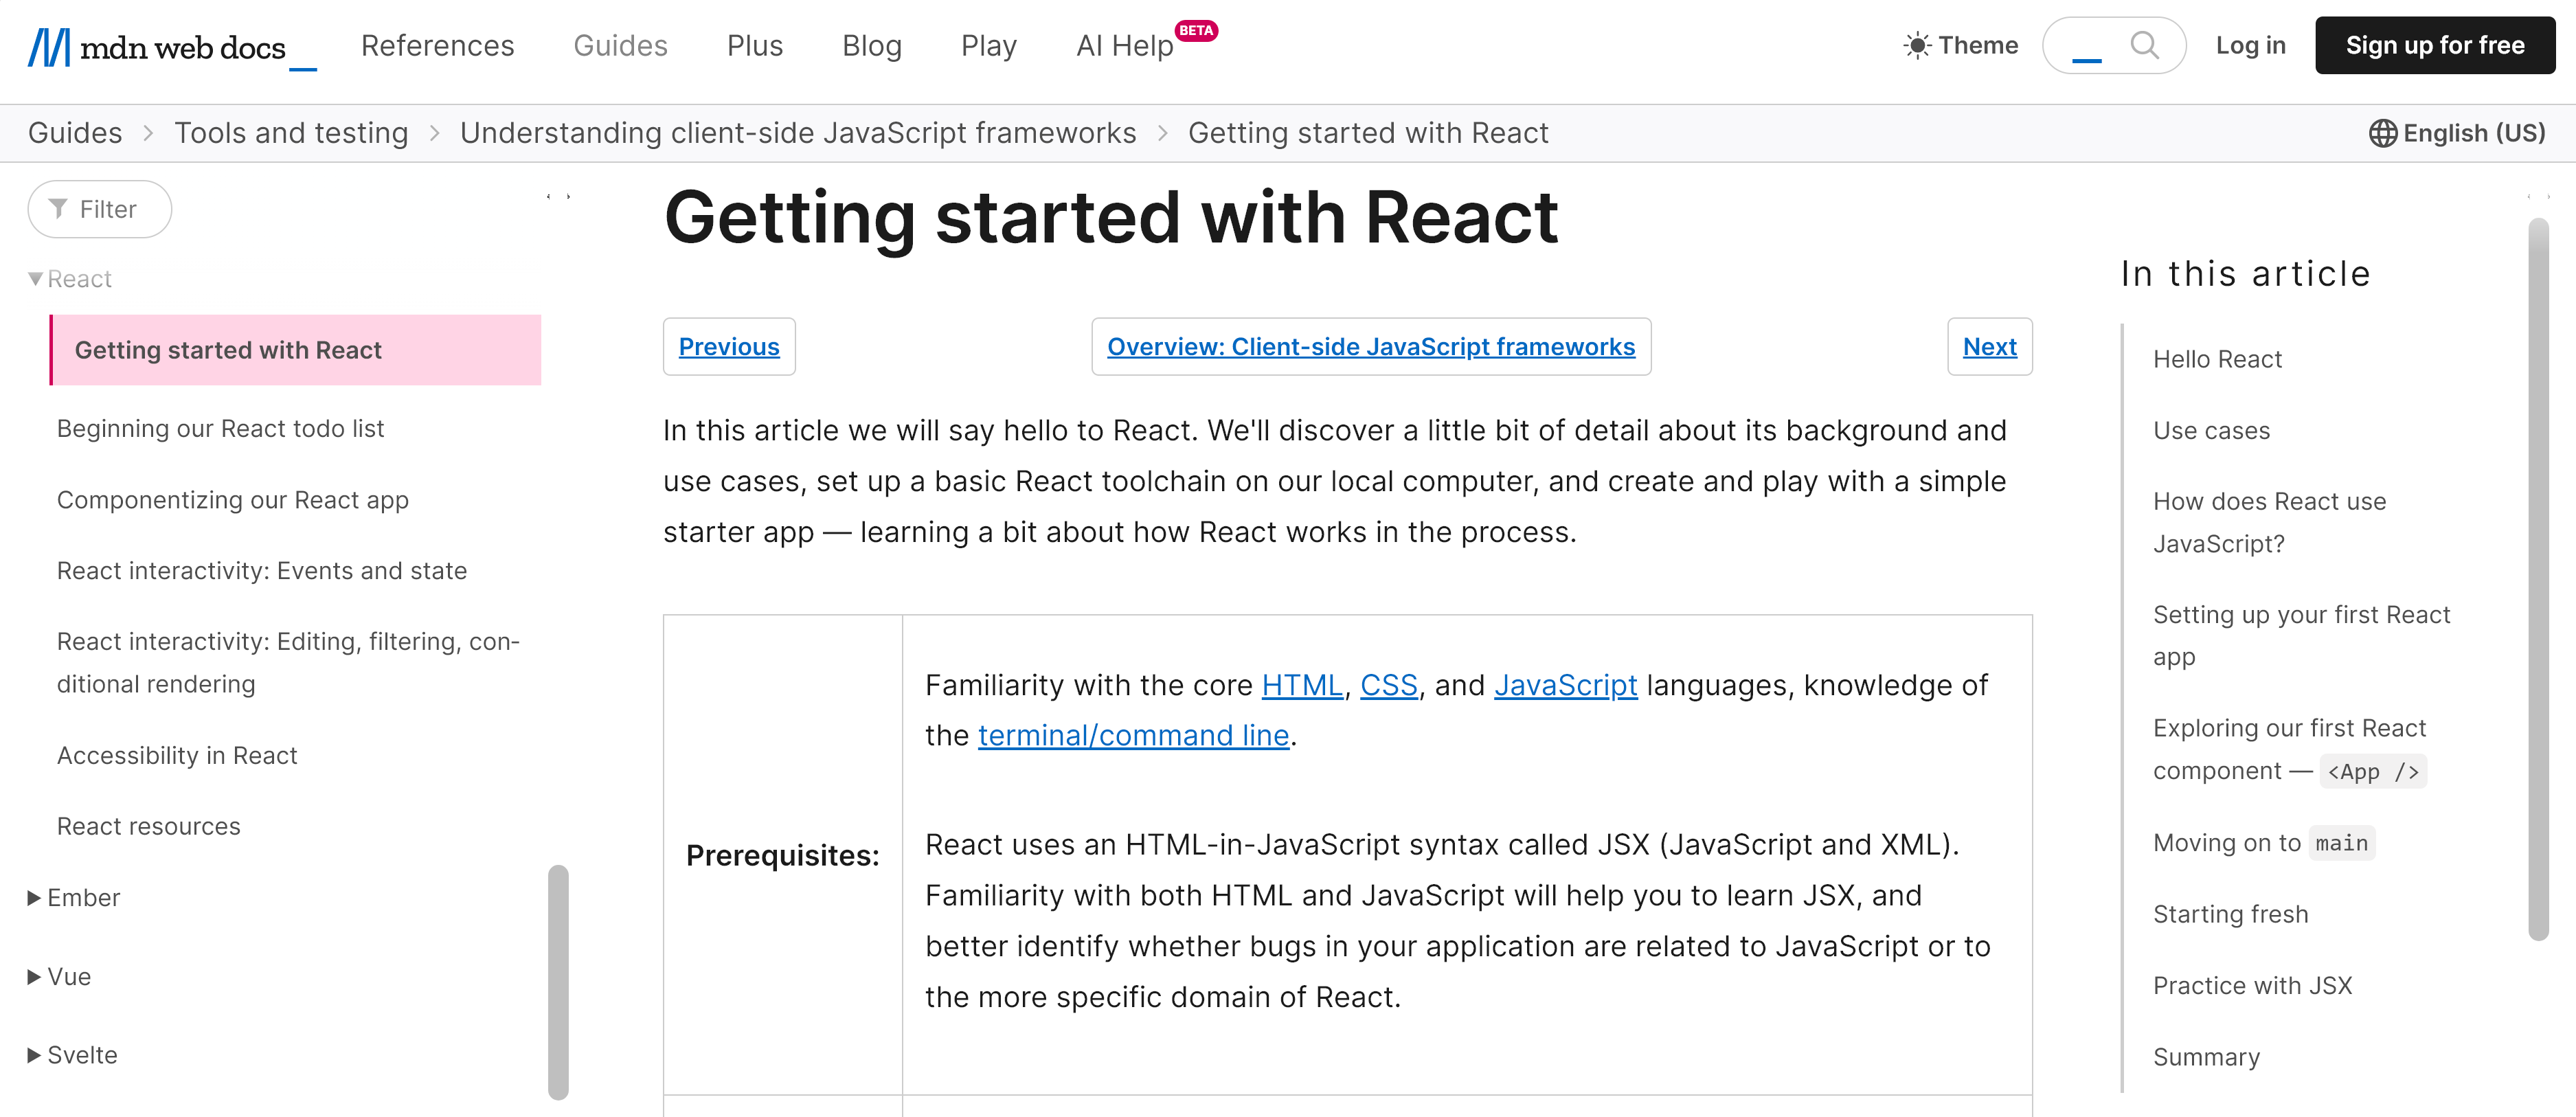
Task: Expand the Ember sidebar section
Action: 73,898
